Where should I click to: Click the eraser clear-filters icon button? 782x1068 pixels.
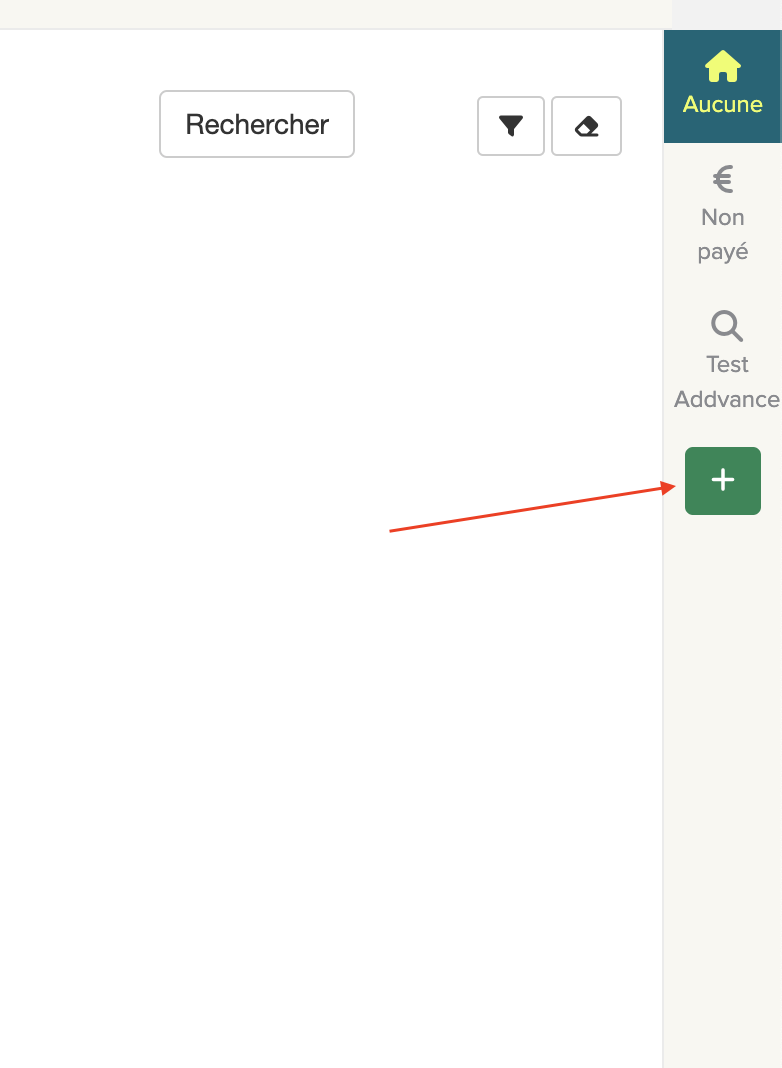point(586,126)
